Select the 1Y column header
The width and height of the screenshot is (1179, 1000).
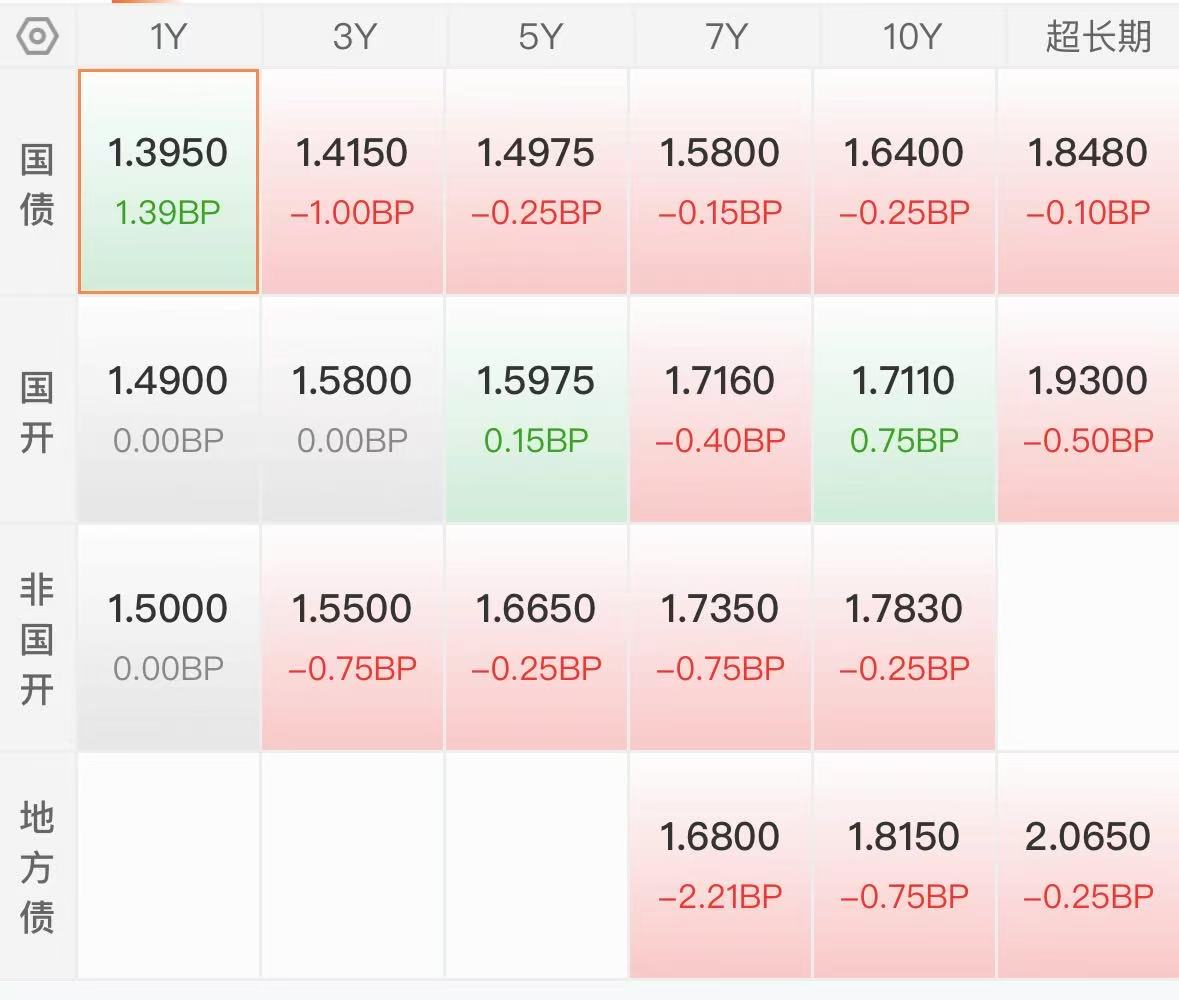point(168,36)
